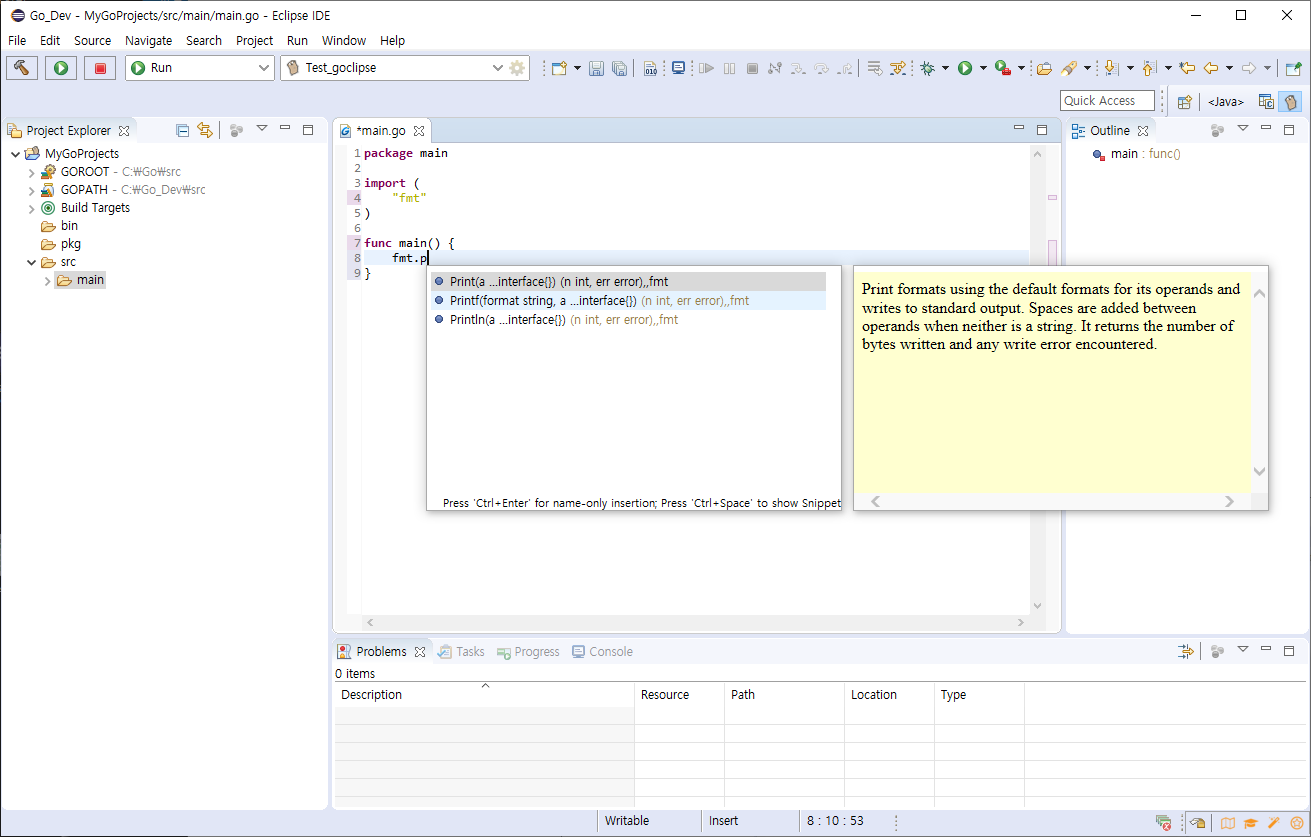1311x837 pixels.
Task: Expand the main folder node
Action: point(47,281)
